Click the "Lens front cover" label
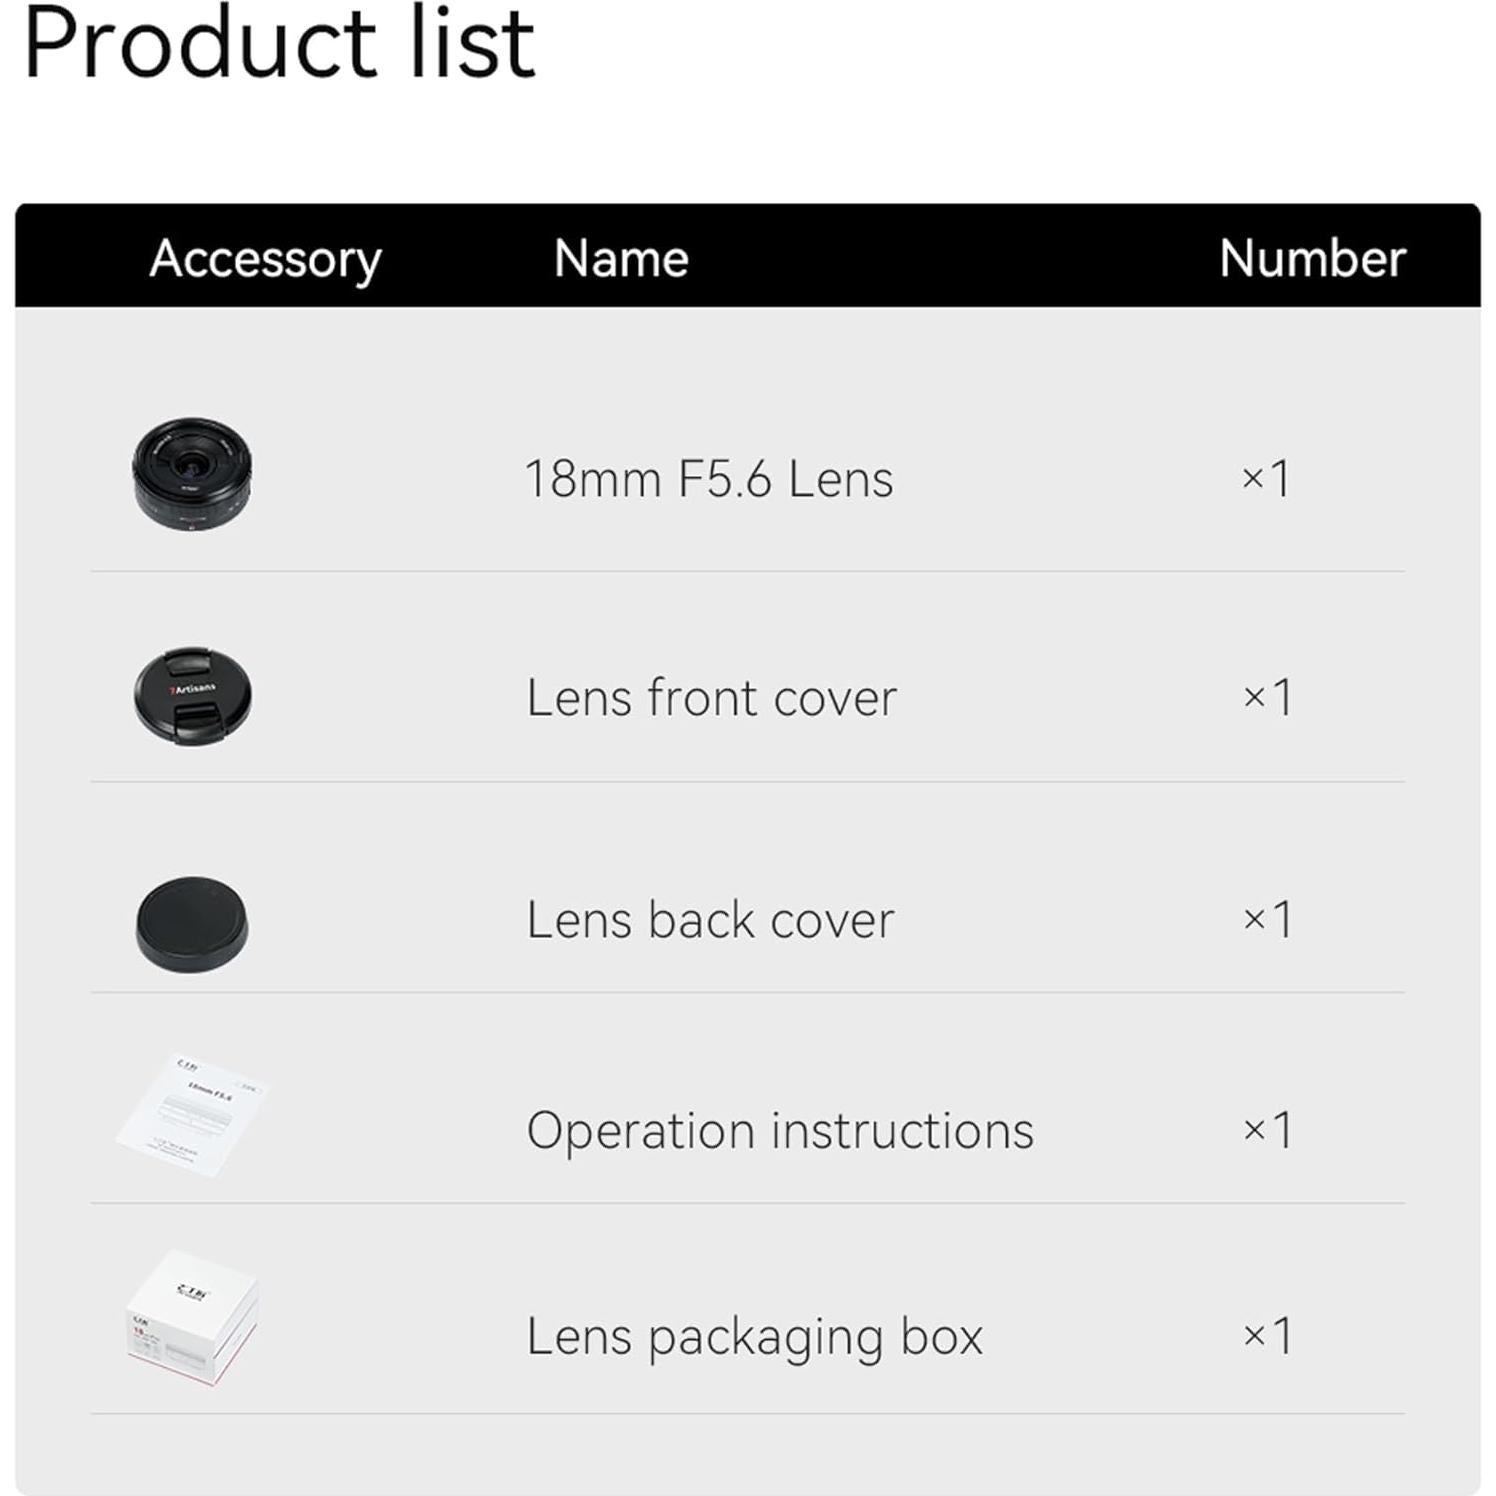The height and width of the screenshot is (1496, 1496). (711, 698)
